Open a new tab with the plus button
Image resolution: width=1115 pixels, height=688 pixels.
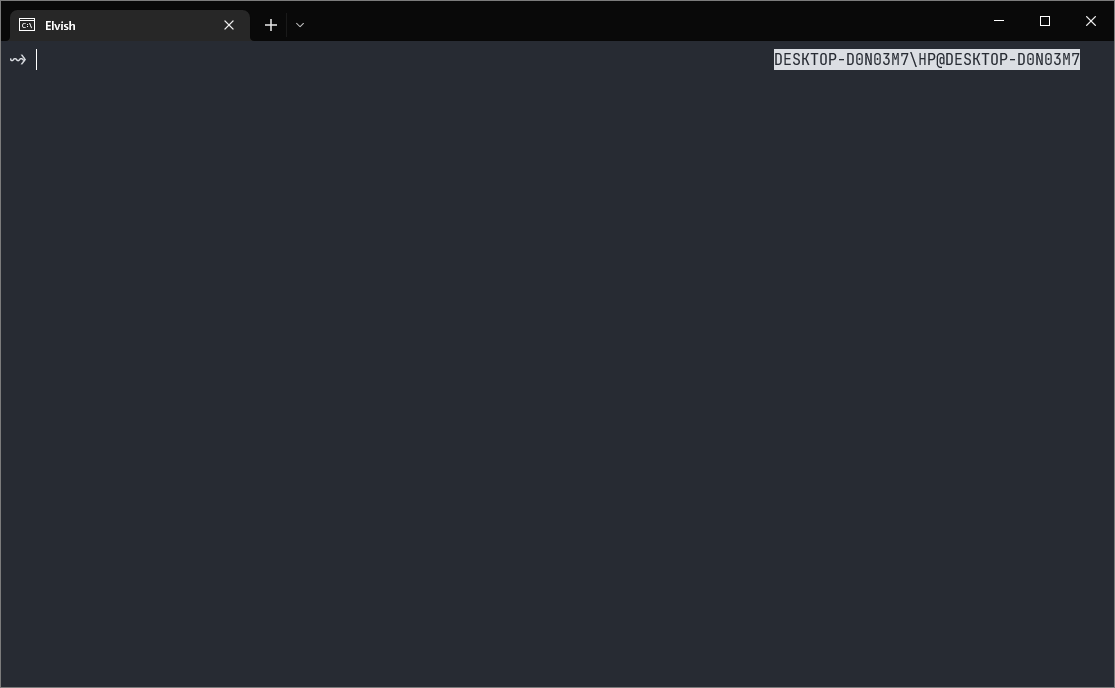click(x=270, y=25)
